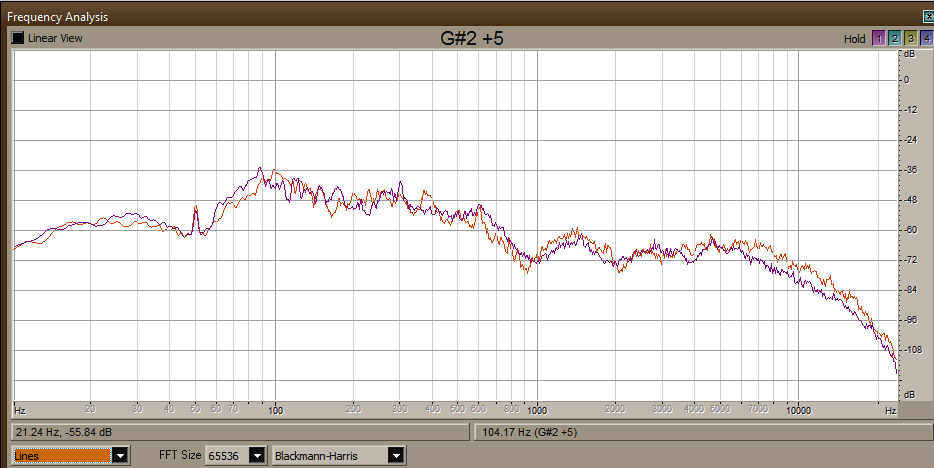934x468 pixels.
Task: Toggle Hold slot 3 olive swatch
Action: coord(910,39)
